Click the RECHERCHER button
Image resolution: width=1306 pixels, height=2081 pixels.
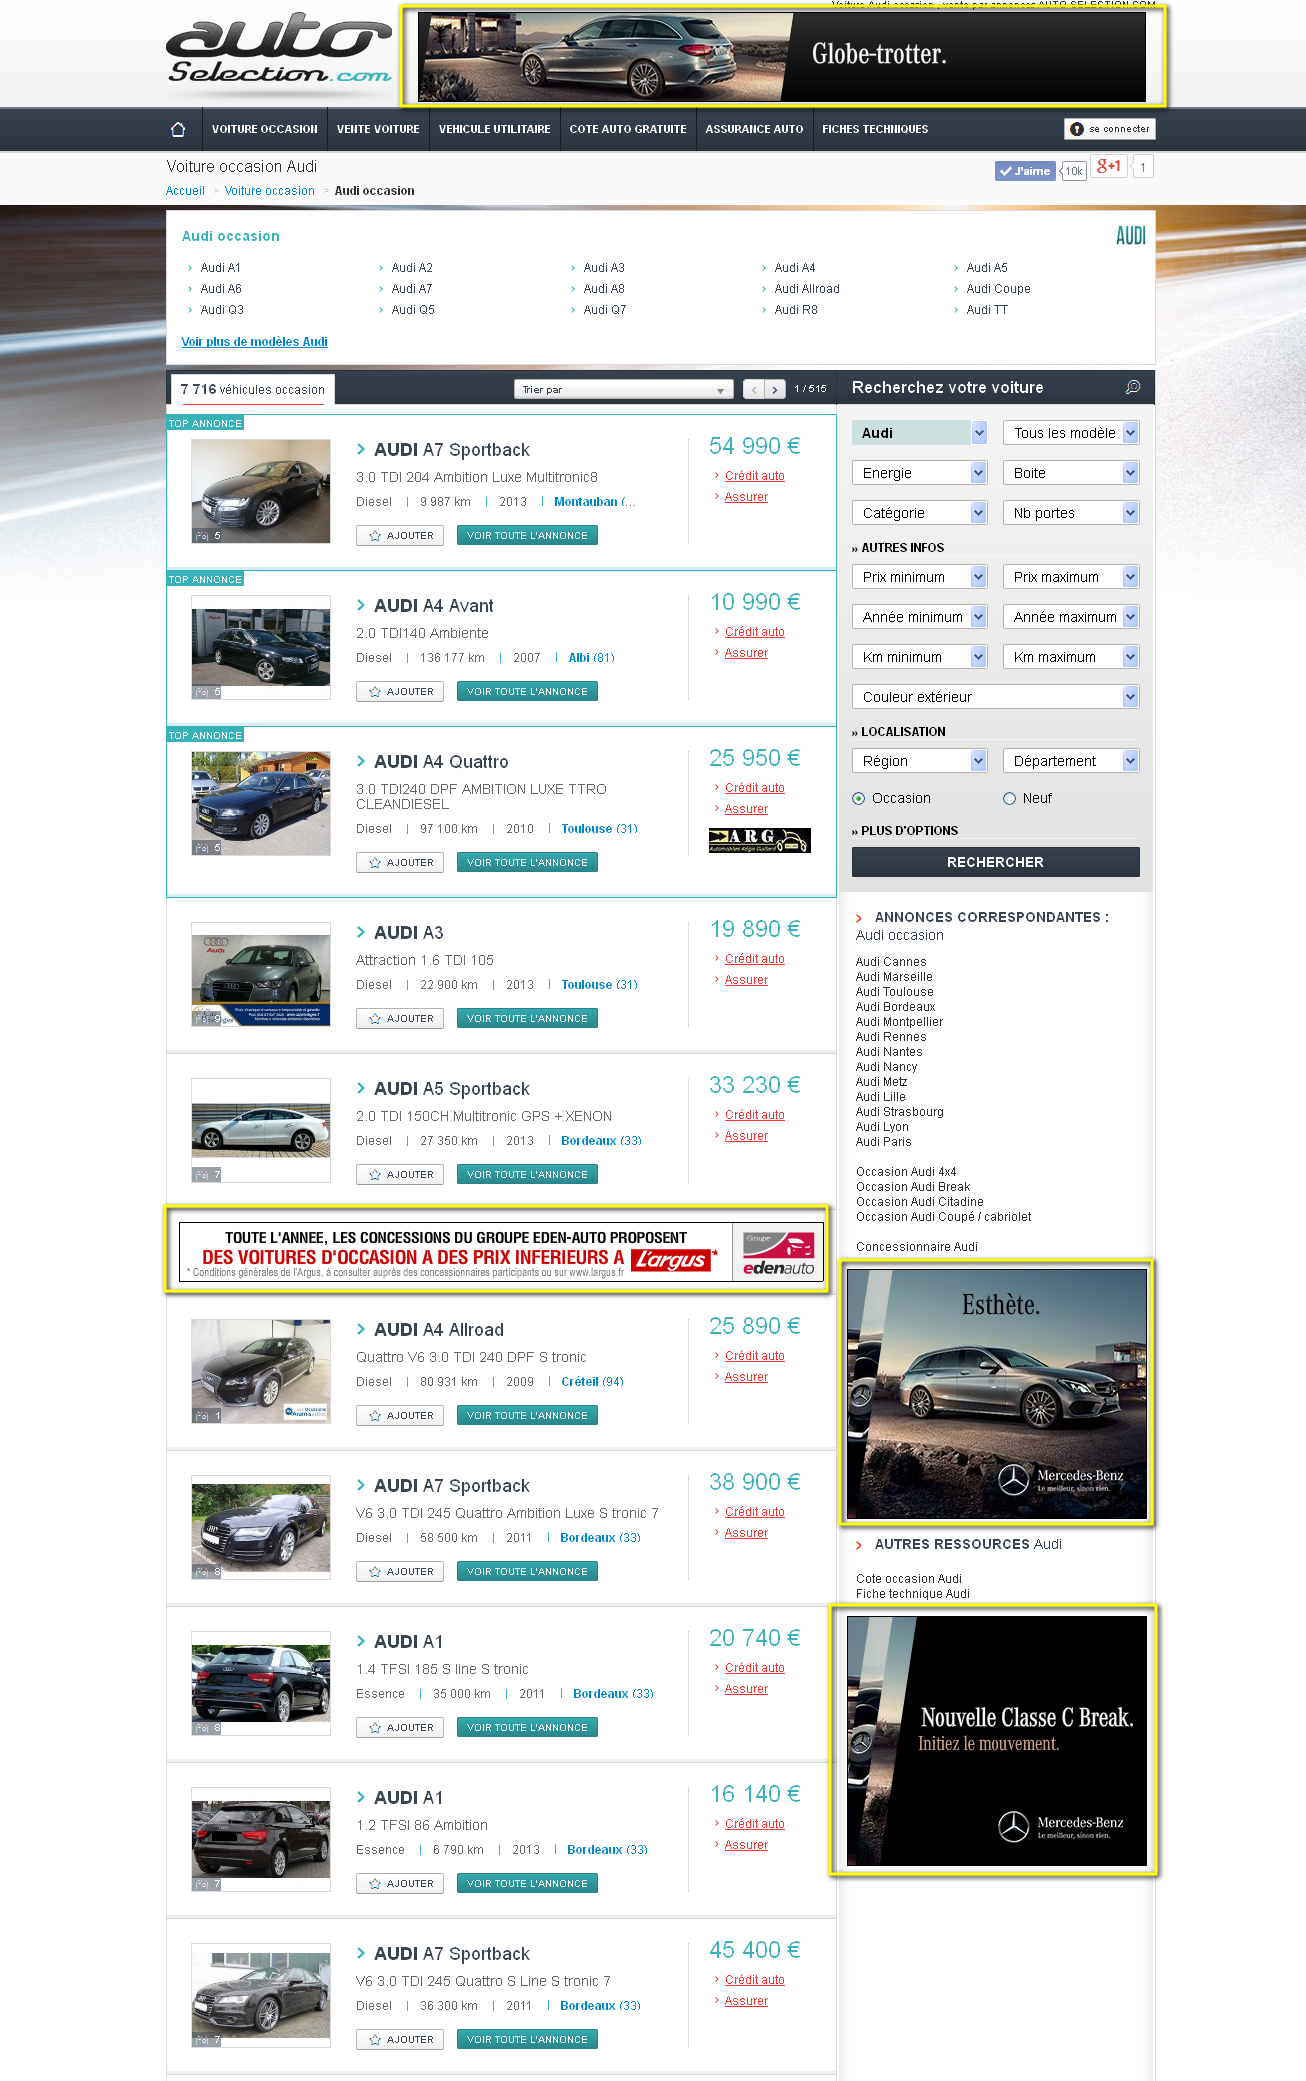[996, 862]
